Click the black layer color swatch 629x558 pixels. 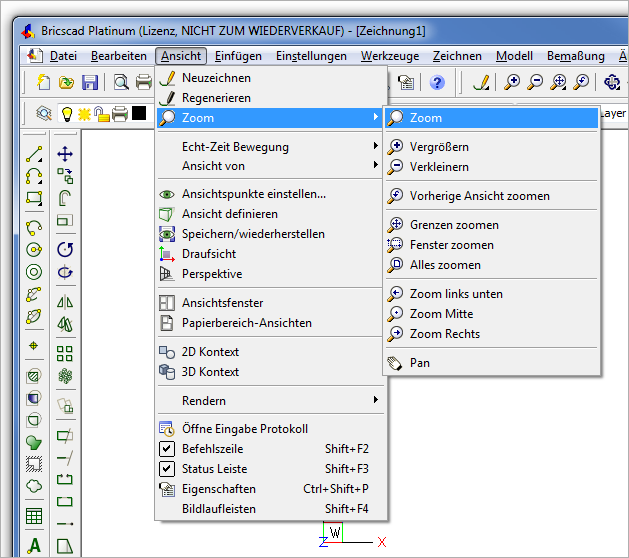pyautogui.click(x=139, y=114)
